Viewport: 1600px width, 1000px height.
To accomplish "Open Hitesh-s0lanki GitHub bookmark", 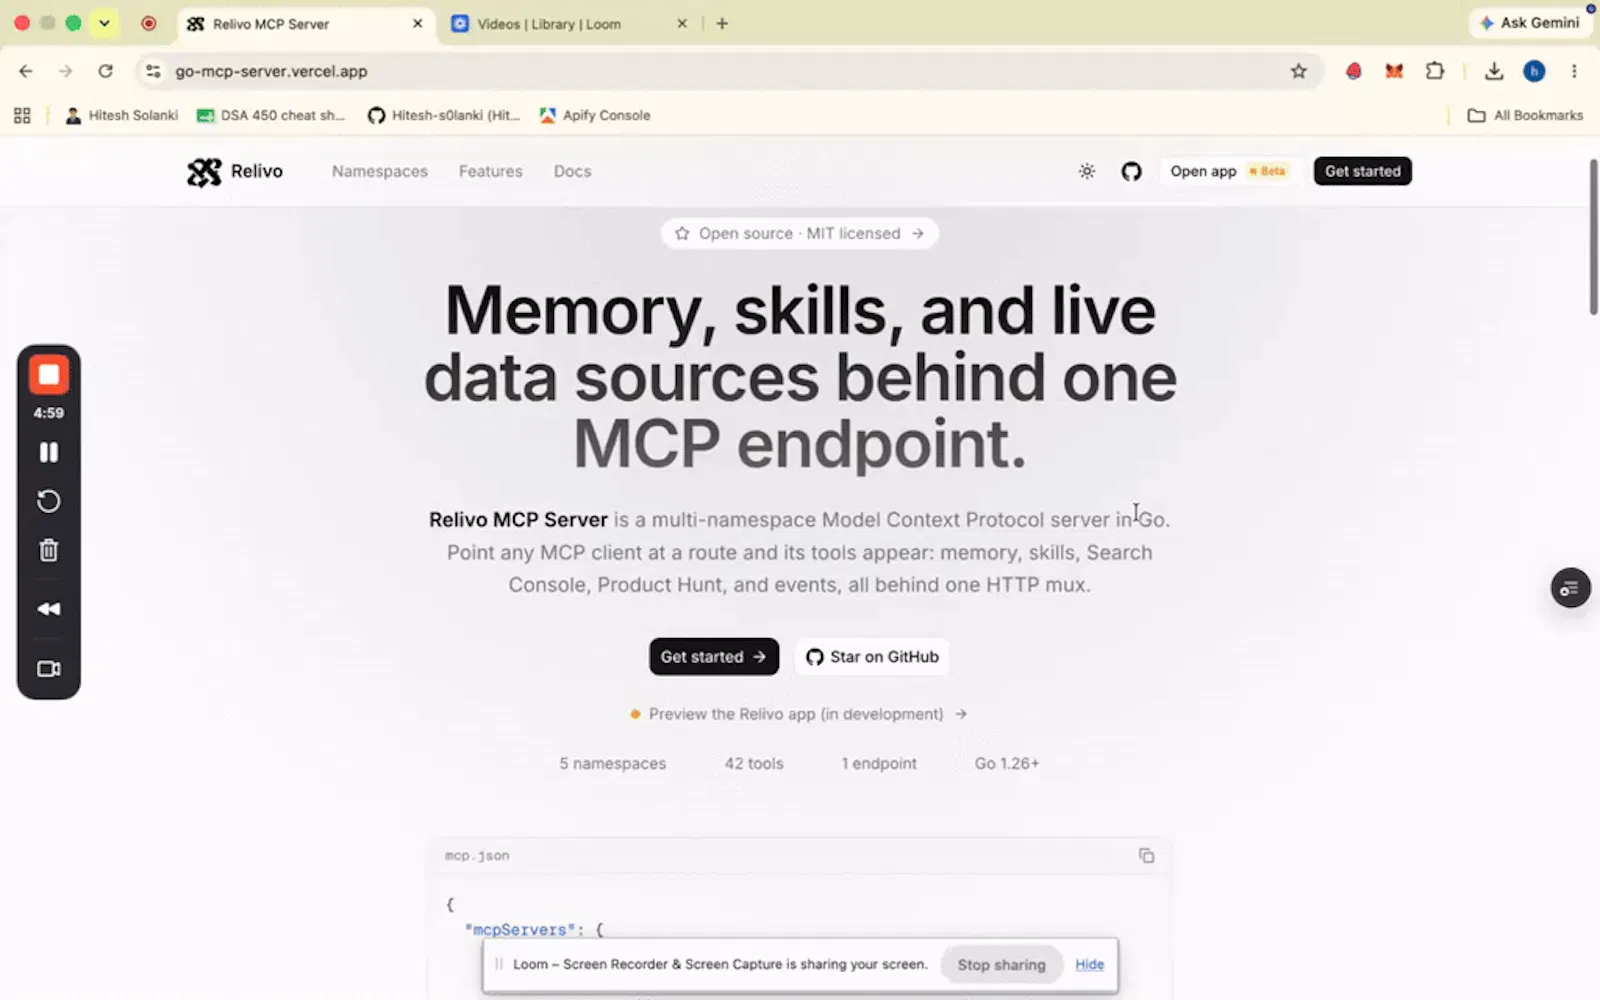I will pyautogui.click(x=444, y=115).
